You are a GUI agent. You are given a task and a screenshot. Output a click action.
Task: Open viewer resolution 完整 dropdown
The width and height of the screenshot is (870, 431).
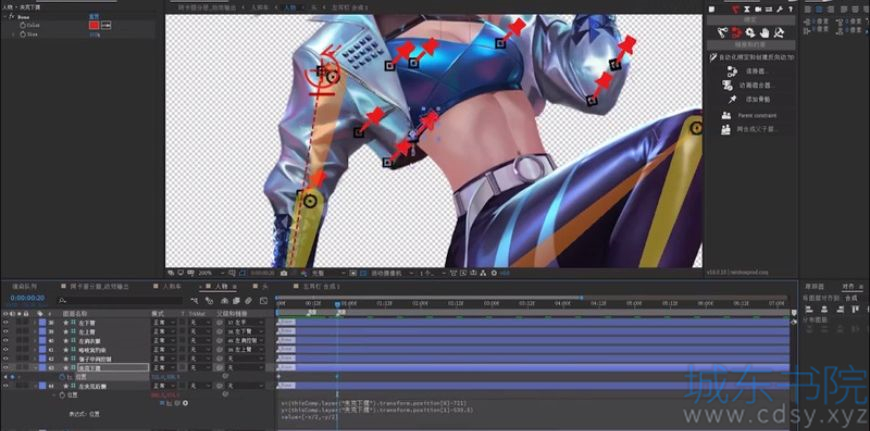pos(328,273)
